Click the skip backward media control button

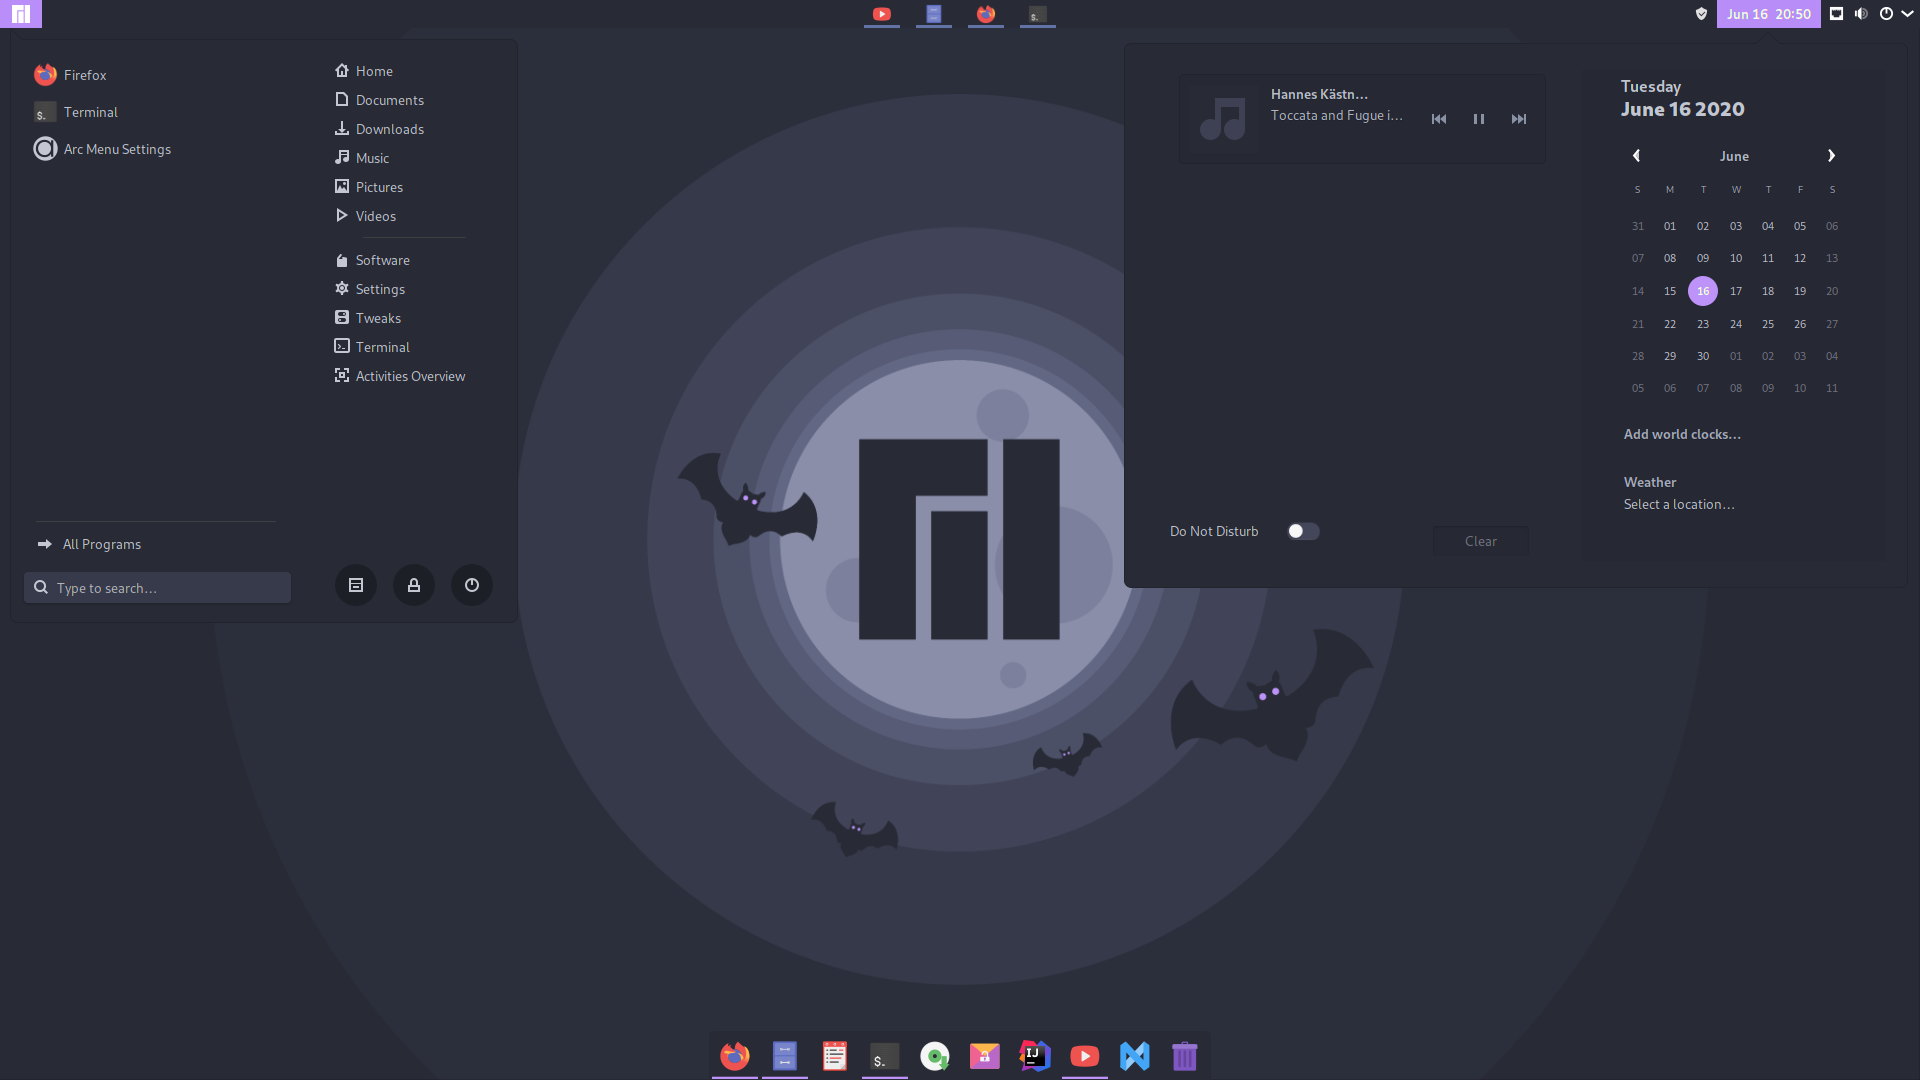click(x=1439, y=119)
